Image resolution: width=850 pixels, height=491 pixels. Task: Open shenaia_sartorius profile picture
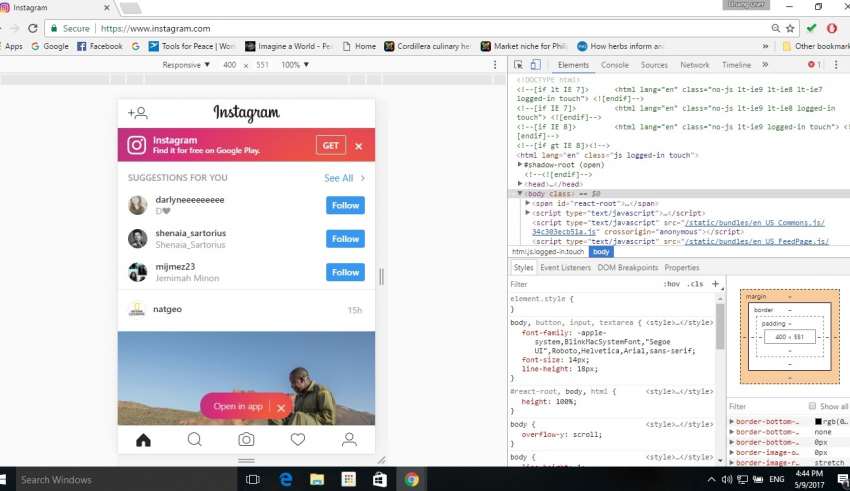pyautogui.click(x=138, y=238)
